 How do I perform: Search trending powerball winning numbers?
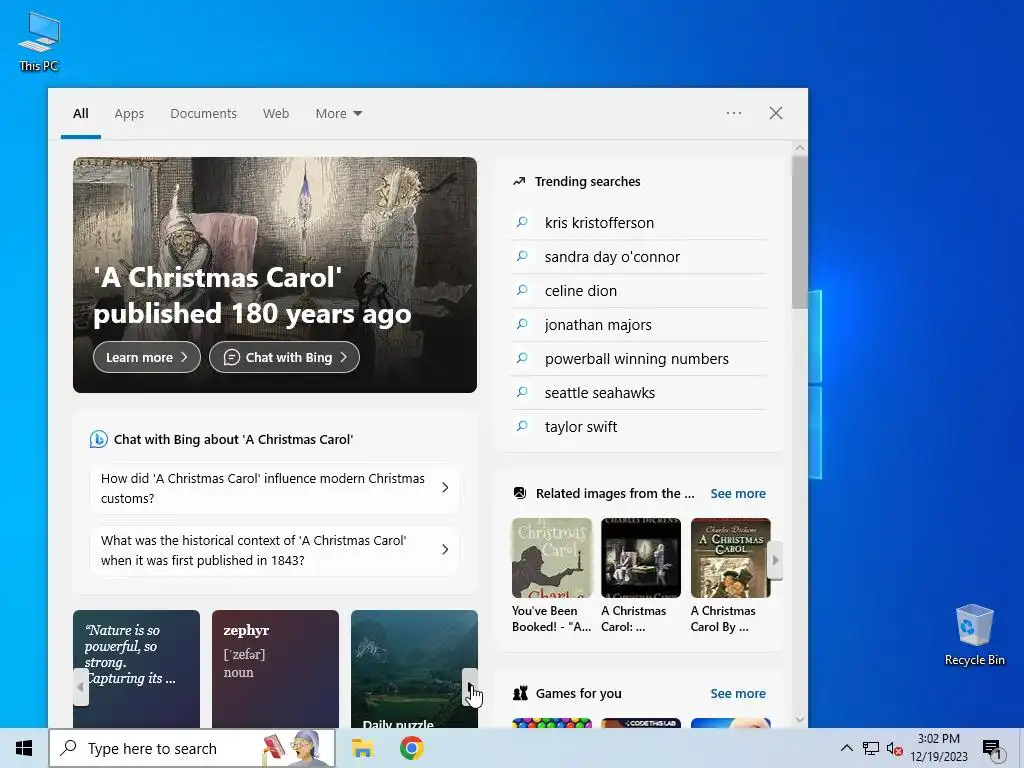[x=640, y=359]
